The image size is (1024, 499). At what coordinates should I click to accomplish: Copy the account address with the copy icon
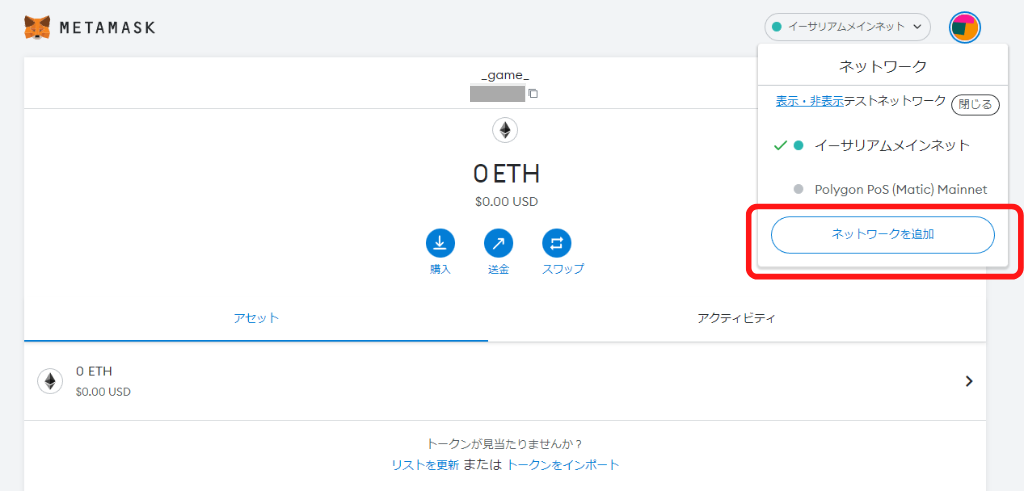coord(533,93)
